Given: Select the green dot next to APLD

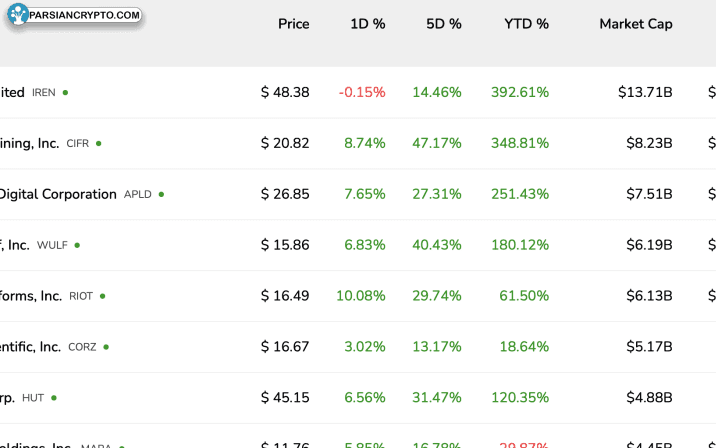Looking at the screenshot, I should coord(161,194).
